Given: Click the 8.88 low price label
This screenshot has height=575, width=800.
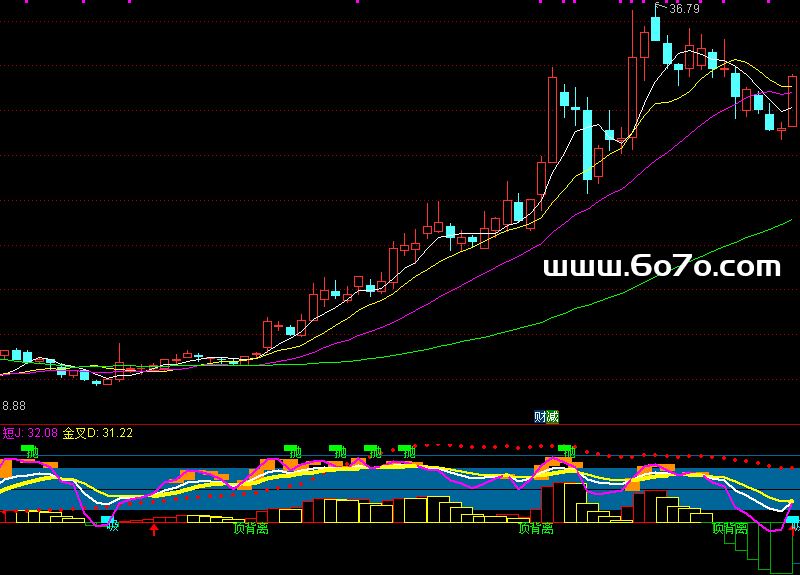Looking at the screenshot, I should coord(14,405).
